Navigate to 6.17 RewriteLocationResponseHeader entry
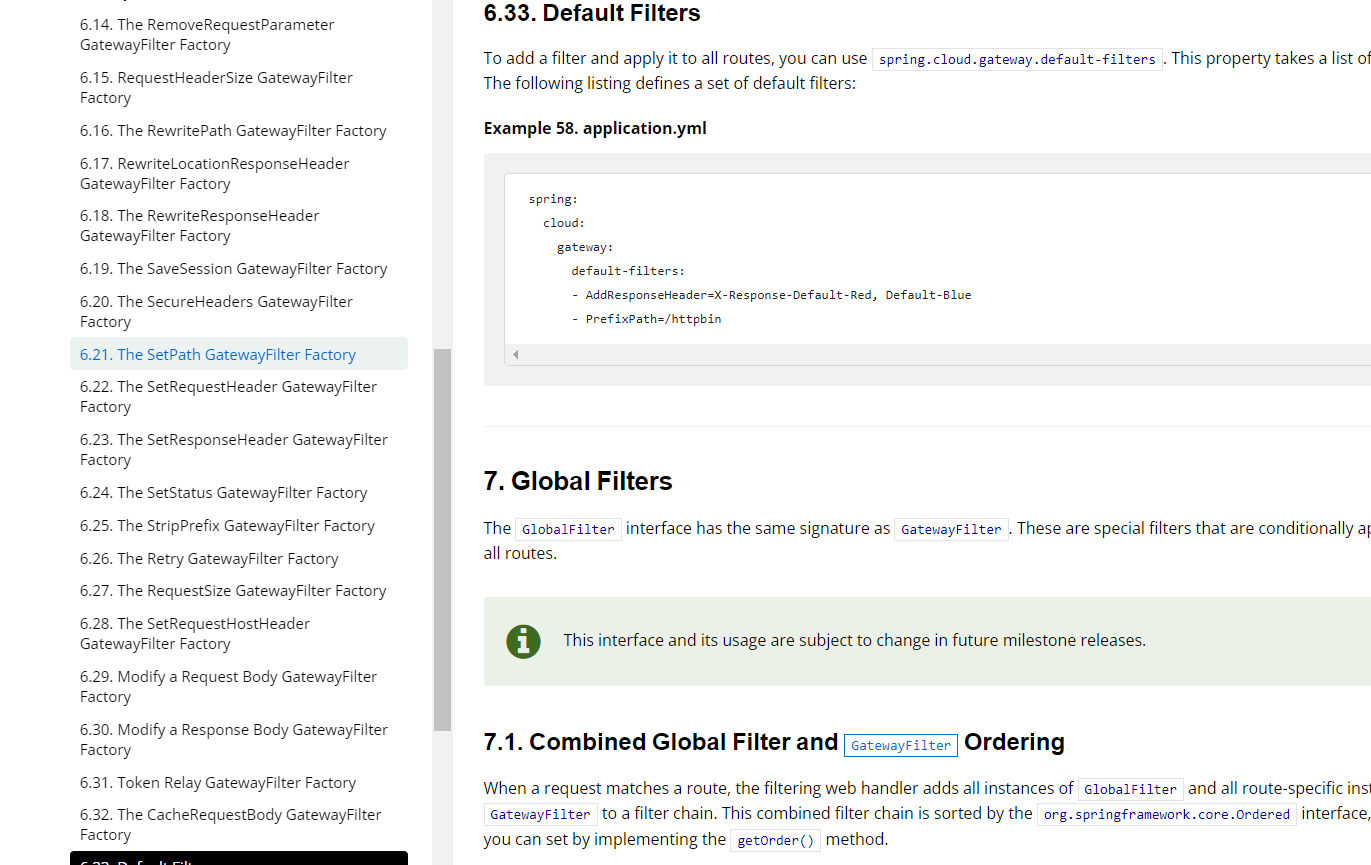The height and width of the screenshot is (865, 1371). click(x=214, y=174)
